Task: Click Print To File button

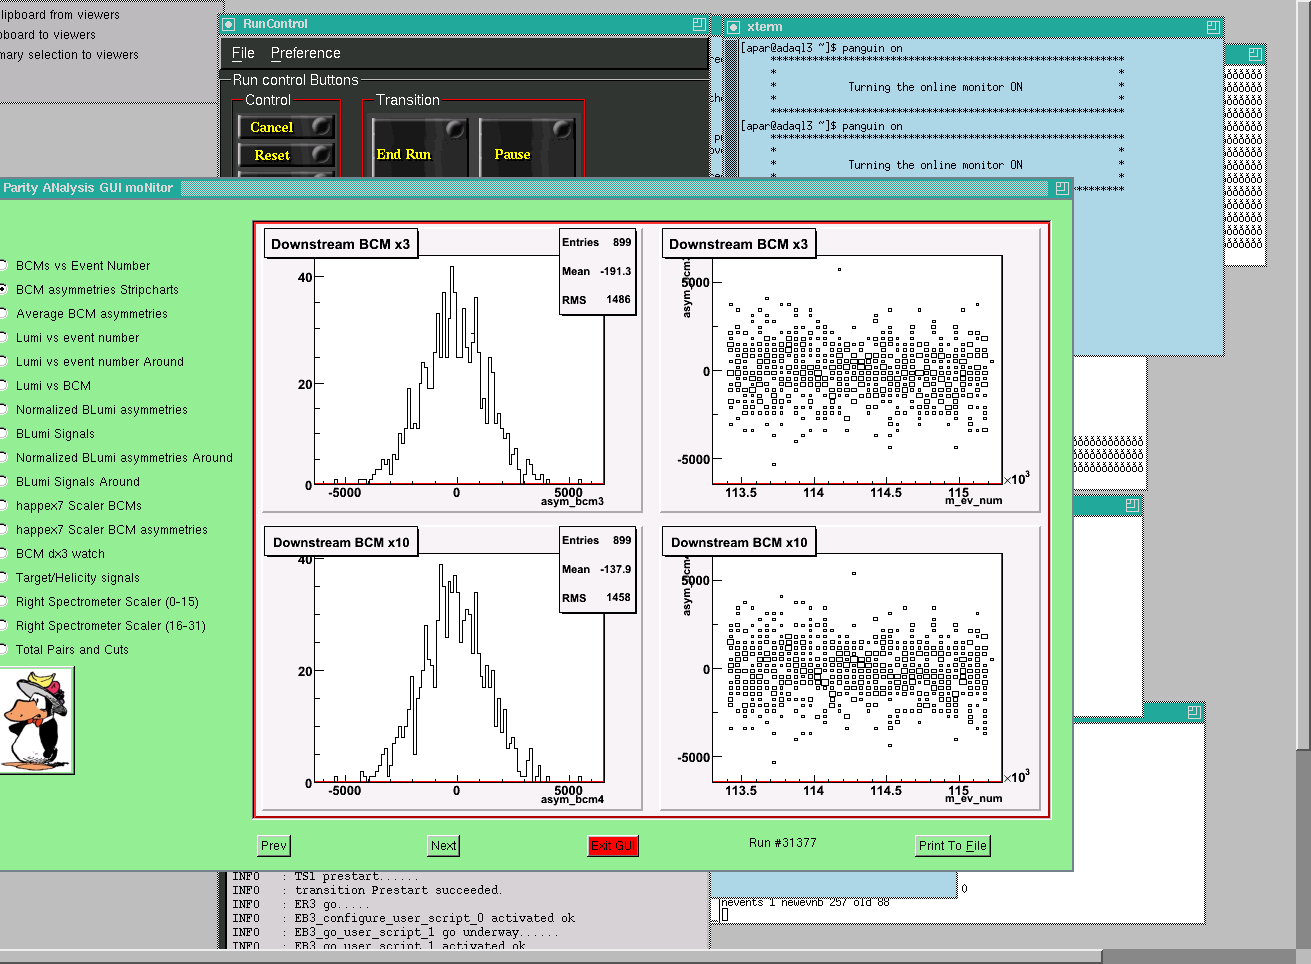Action: click(952, 846)
